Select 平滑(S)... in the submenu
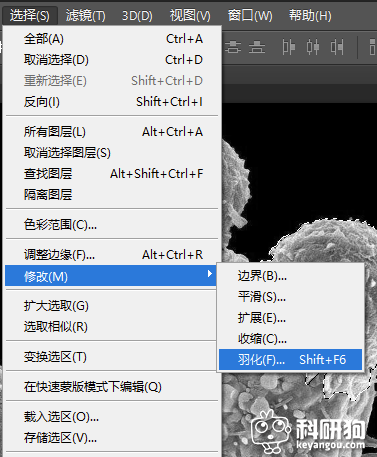Viewport: 377px width, 457px height. pos(290,297)
